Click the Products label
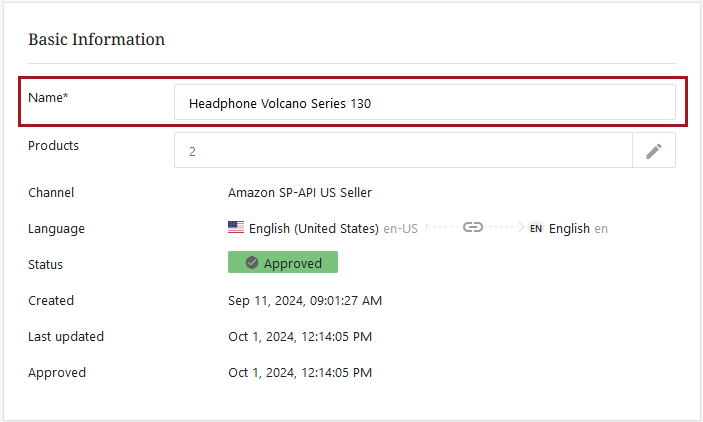The height and width of the screenshot is (422, 703). (54, 145)
